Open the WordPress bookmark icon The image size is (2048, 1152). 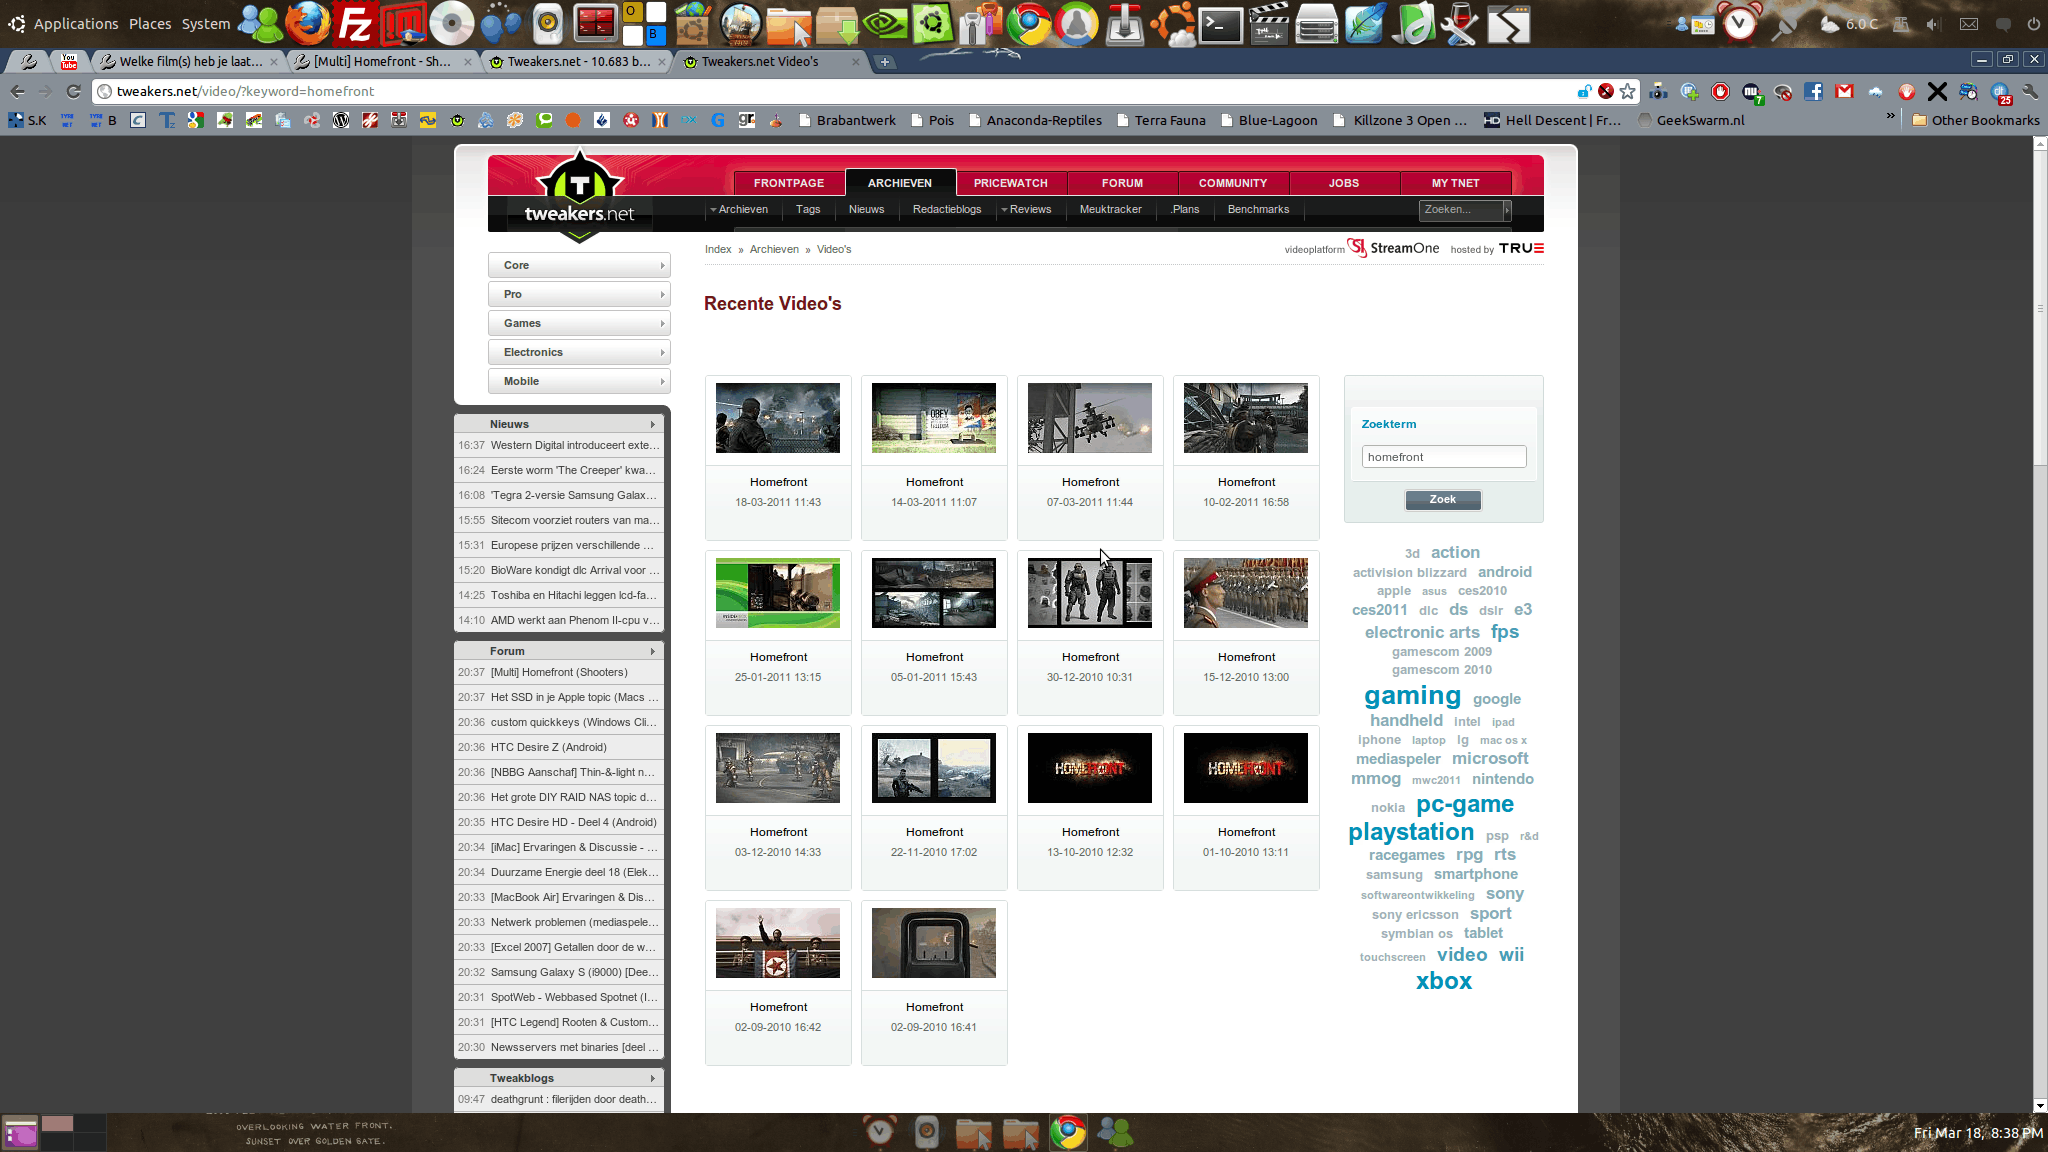pos(341,120)
